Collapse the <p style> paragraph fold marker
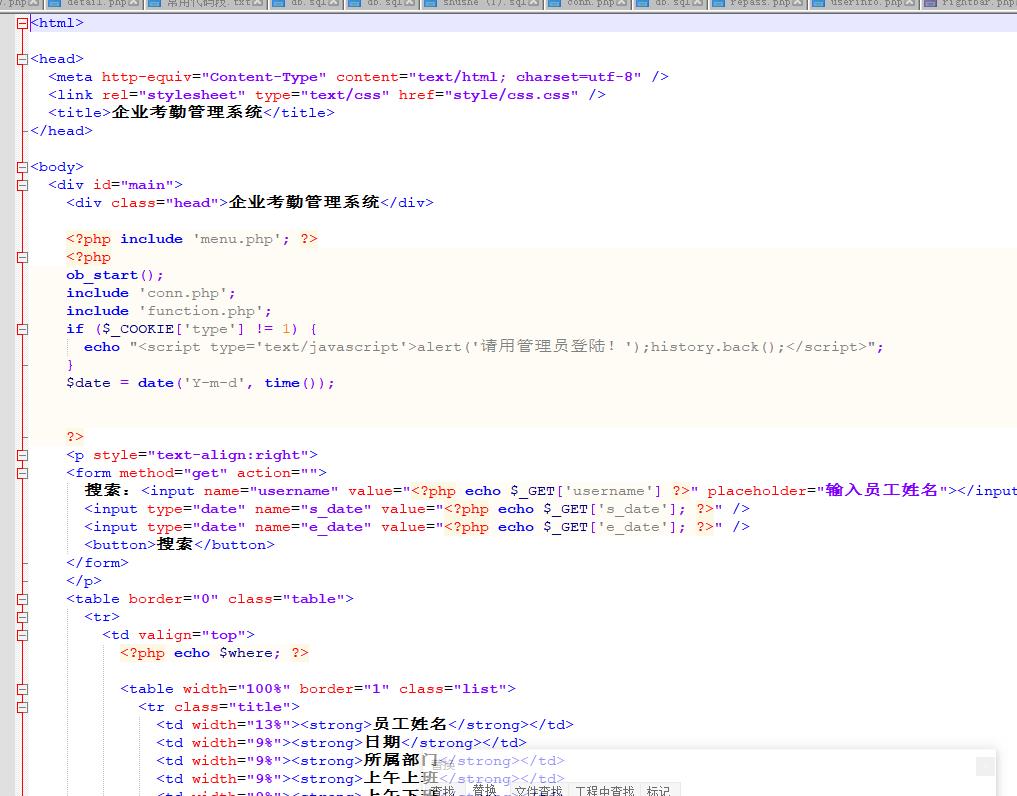The width and height of the screenshot is (1017, 796). pos(23,455)
